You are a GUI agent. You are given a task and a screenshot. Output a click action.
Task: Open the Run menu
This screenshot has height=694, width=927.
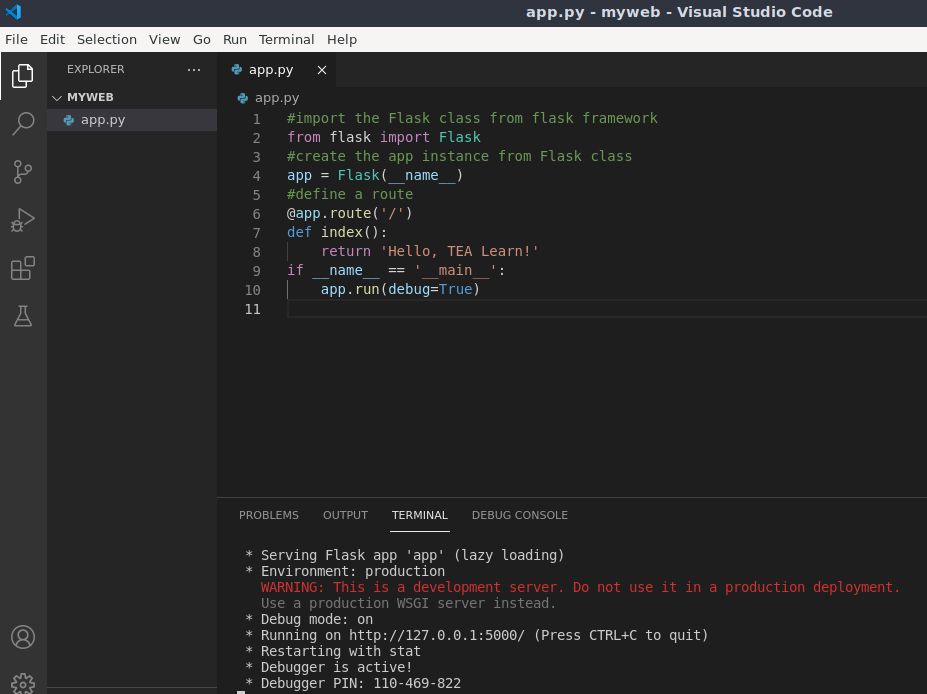(x=235, y=40)
